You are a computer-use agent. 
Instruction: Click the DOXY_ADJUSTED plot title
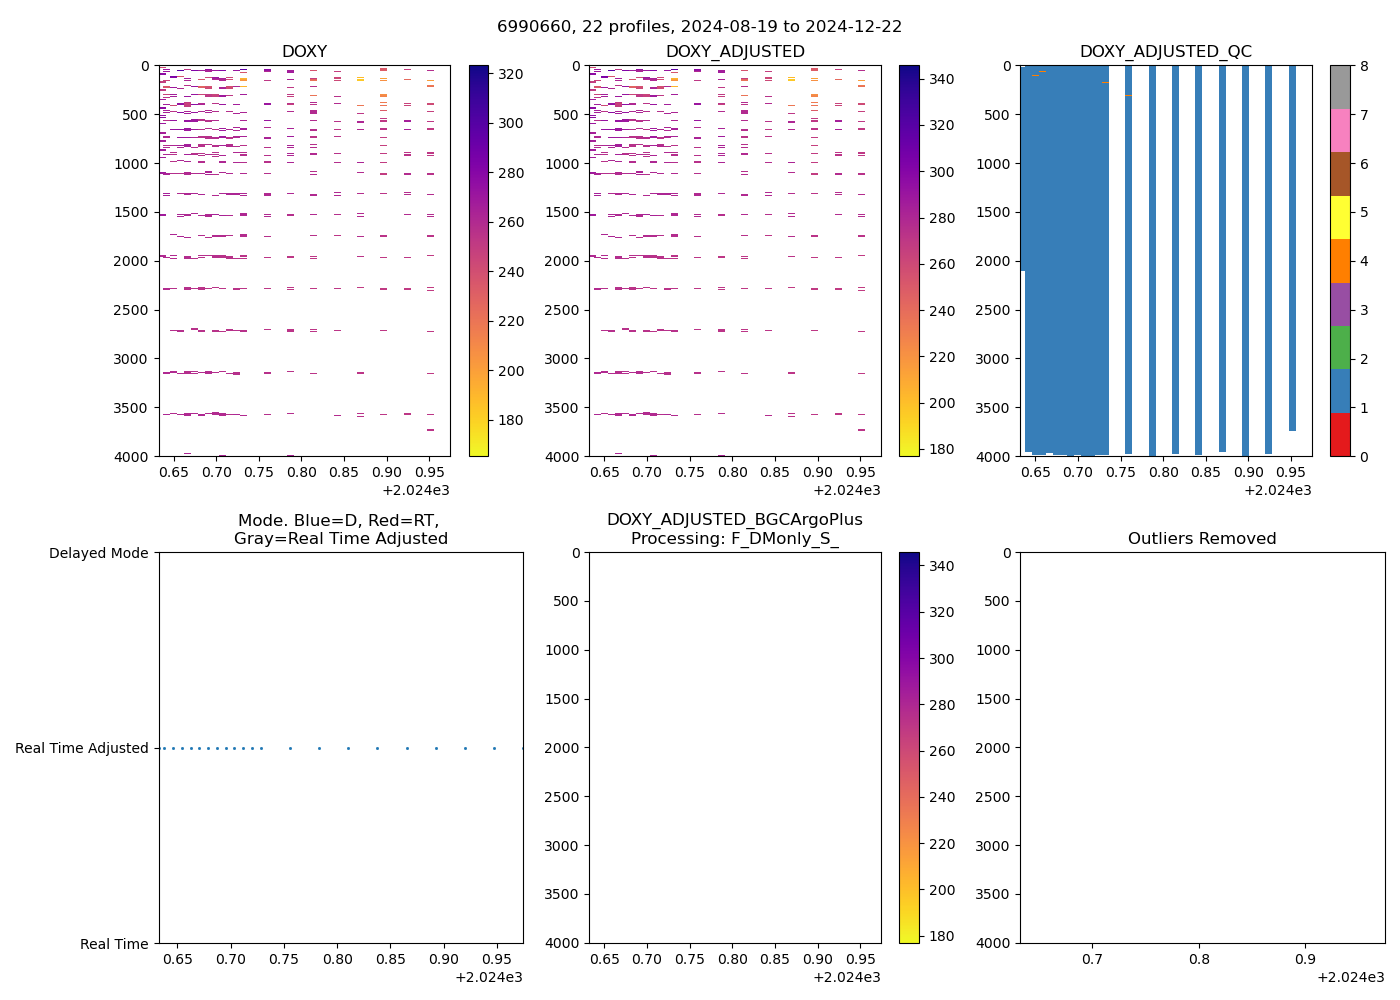pos(735,51)
